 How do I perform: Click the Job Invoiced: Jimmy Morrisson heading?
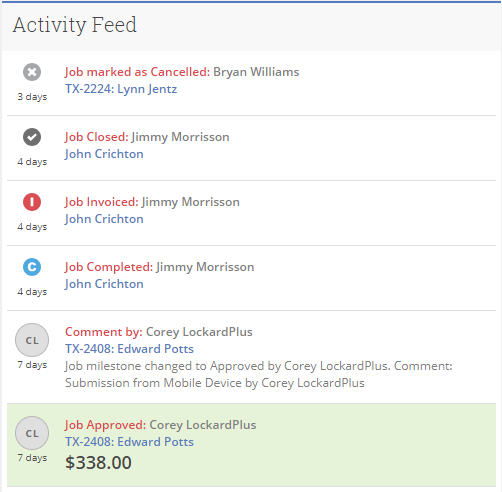click(152, 202)
